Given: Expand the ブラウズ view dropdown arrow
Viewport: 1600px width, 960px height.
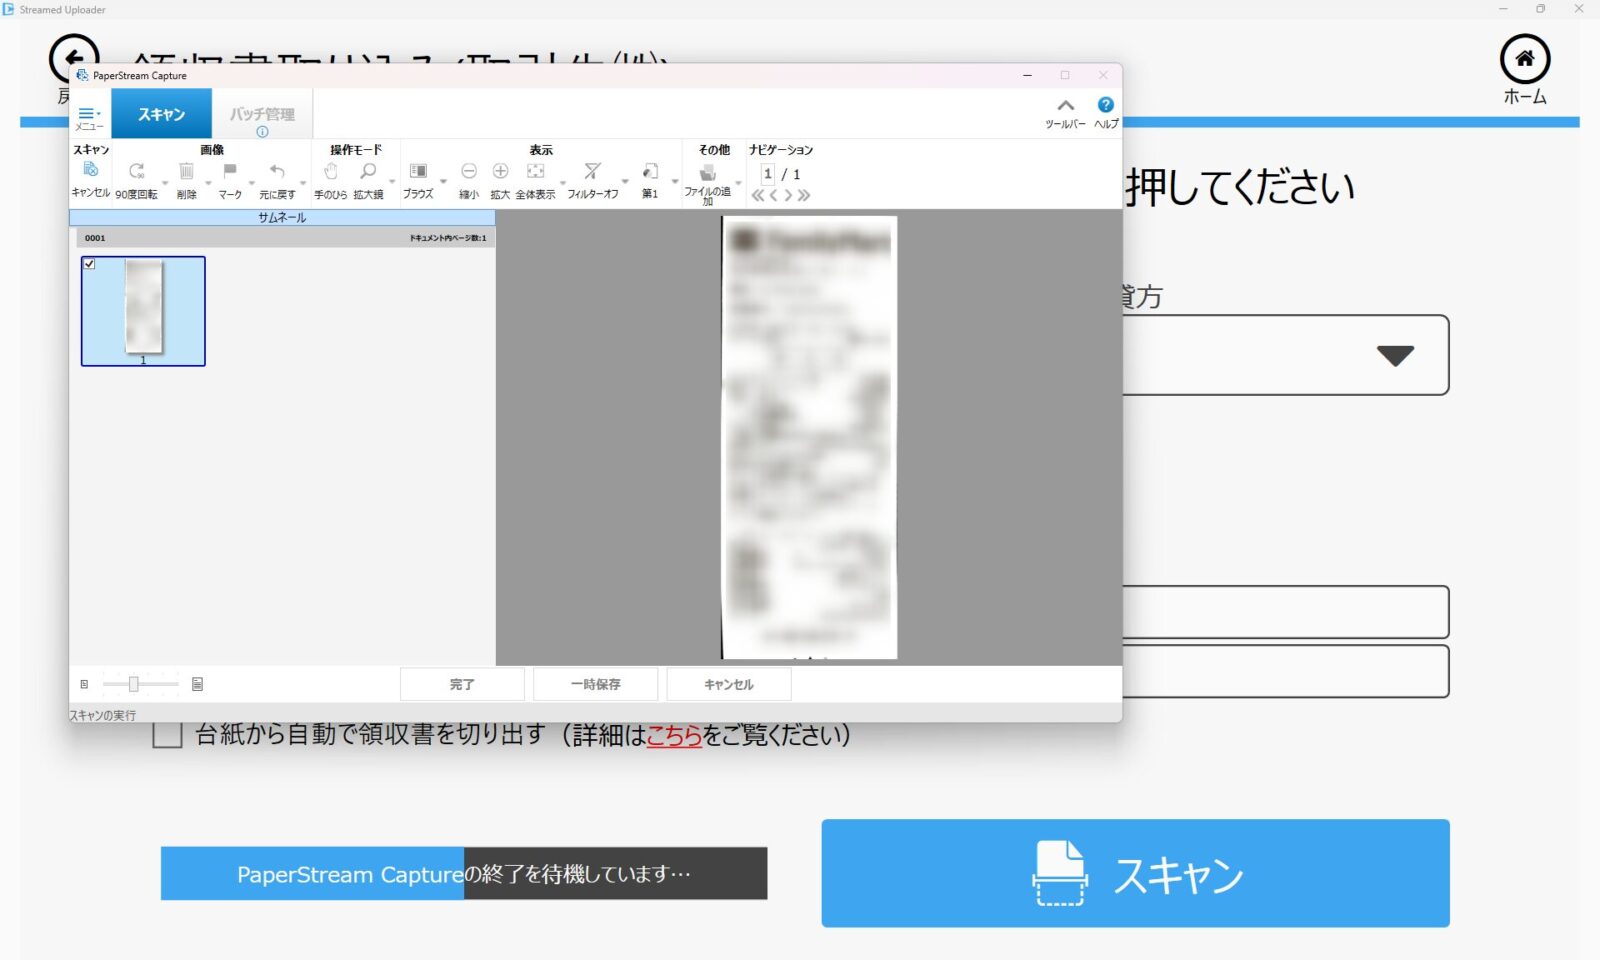Looking at the screenshot, I should click(443, 183).
